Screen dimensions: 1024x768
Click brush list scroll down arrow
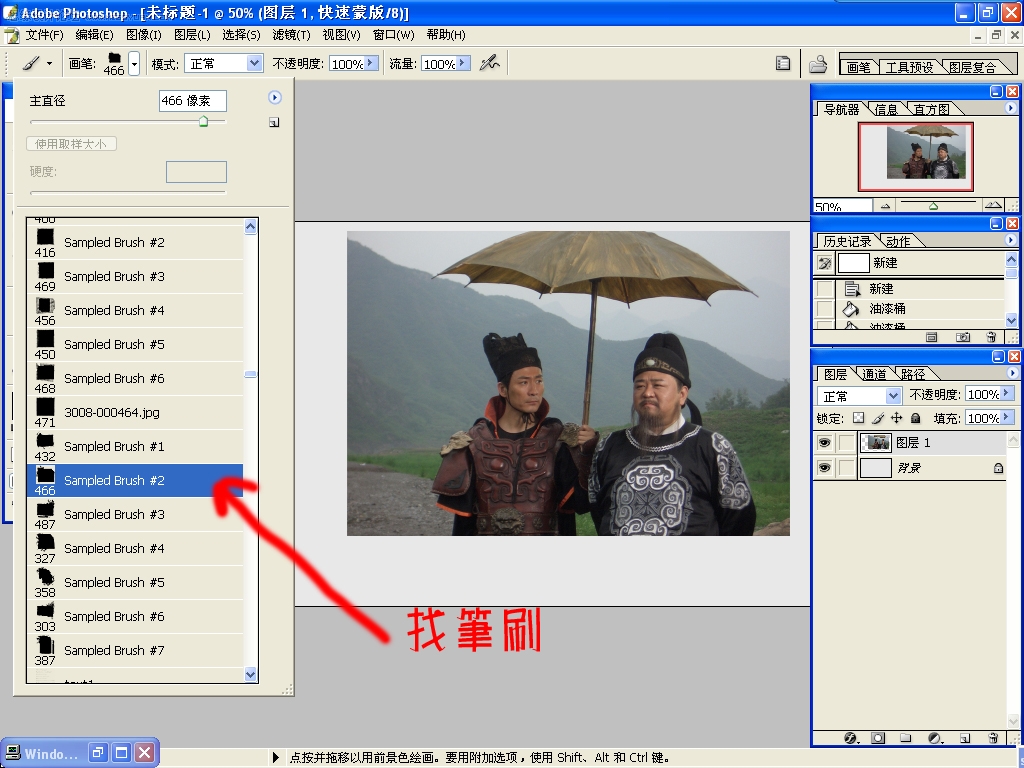(x=251, y=674)
